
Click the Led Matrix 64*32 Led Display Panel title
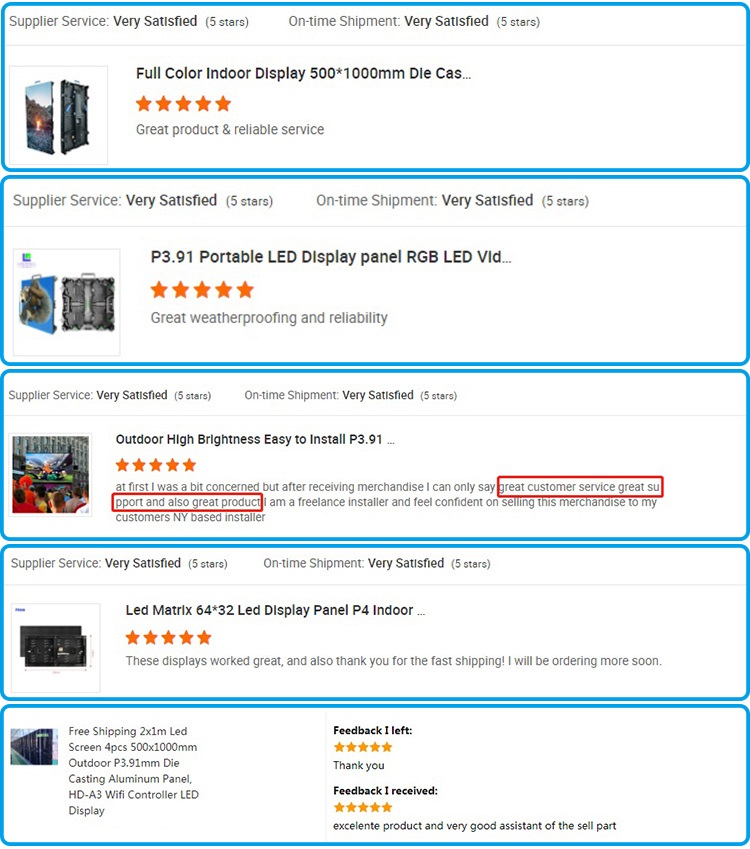click(275, 610)
